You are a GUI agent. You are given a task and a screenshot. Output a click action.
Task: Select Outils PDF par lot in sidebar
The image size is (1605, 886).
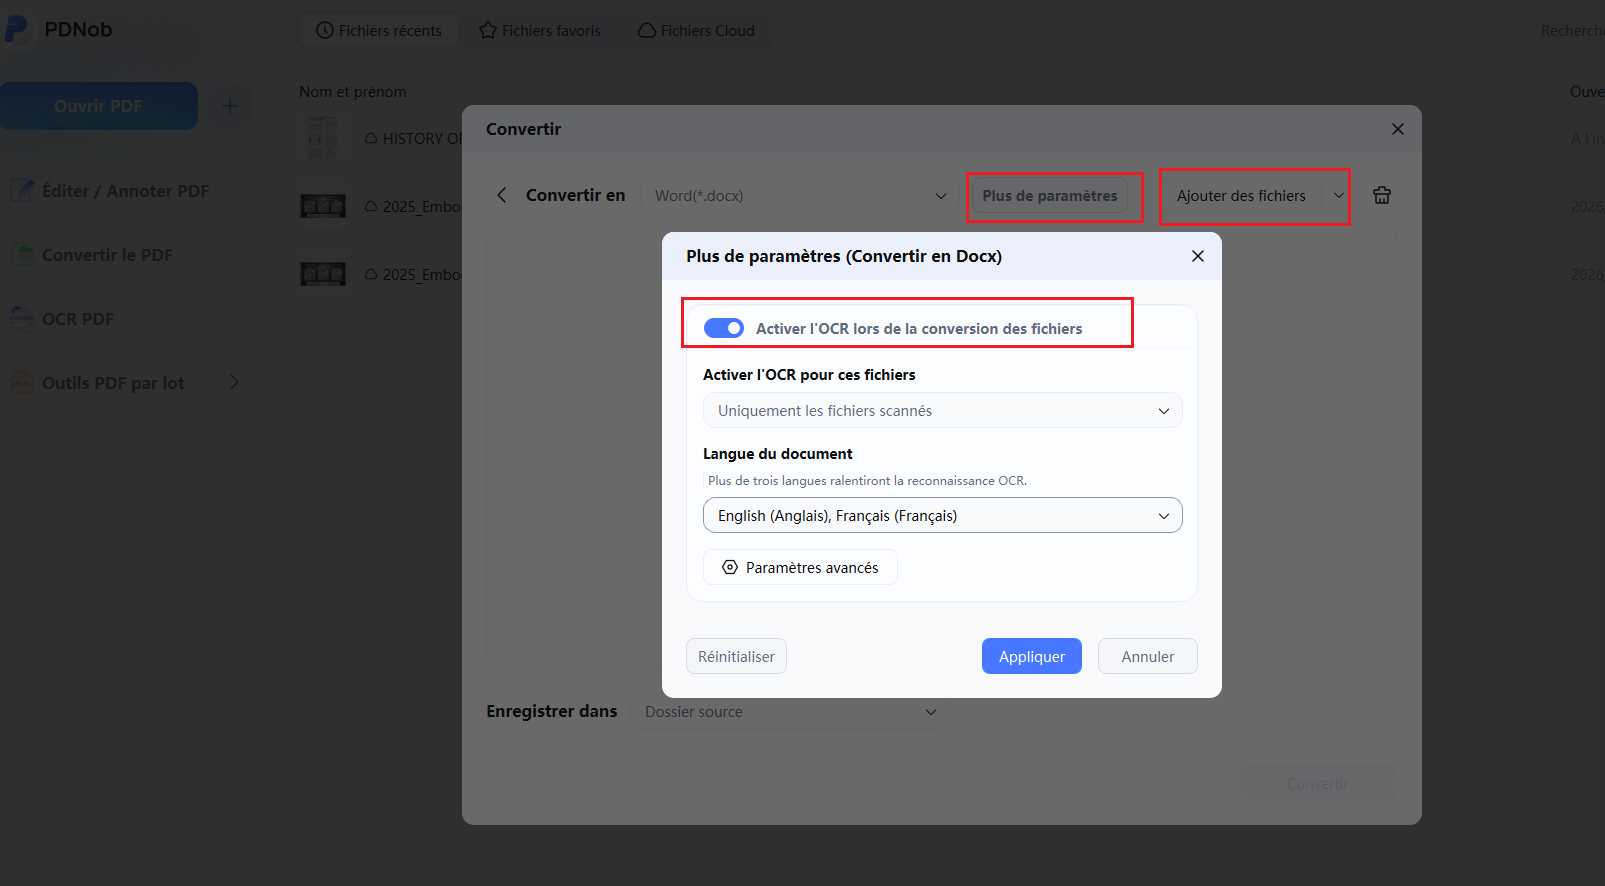pyautogui.click(x=98, y=383)
